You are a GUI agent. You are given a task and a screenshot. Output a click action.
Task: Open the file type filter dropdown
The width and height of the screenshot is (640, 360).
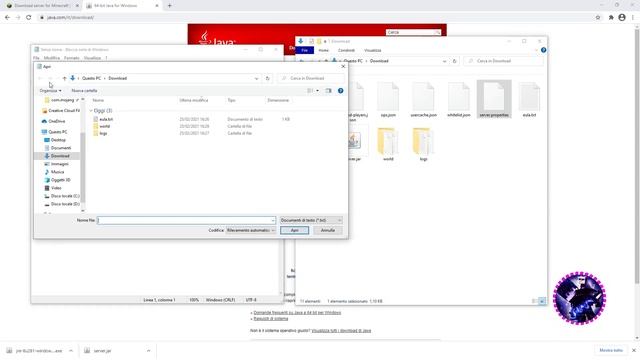(311, 220)
